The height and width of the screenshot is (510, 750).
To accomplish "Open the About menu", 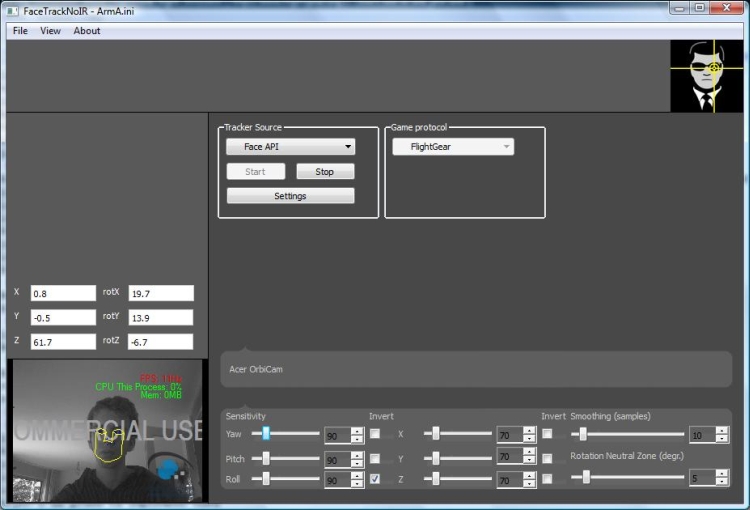I will click(x=87, y=31).
